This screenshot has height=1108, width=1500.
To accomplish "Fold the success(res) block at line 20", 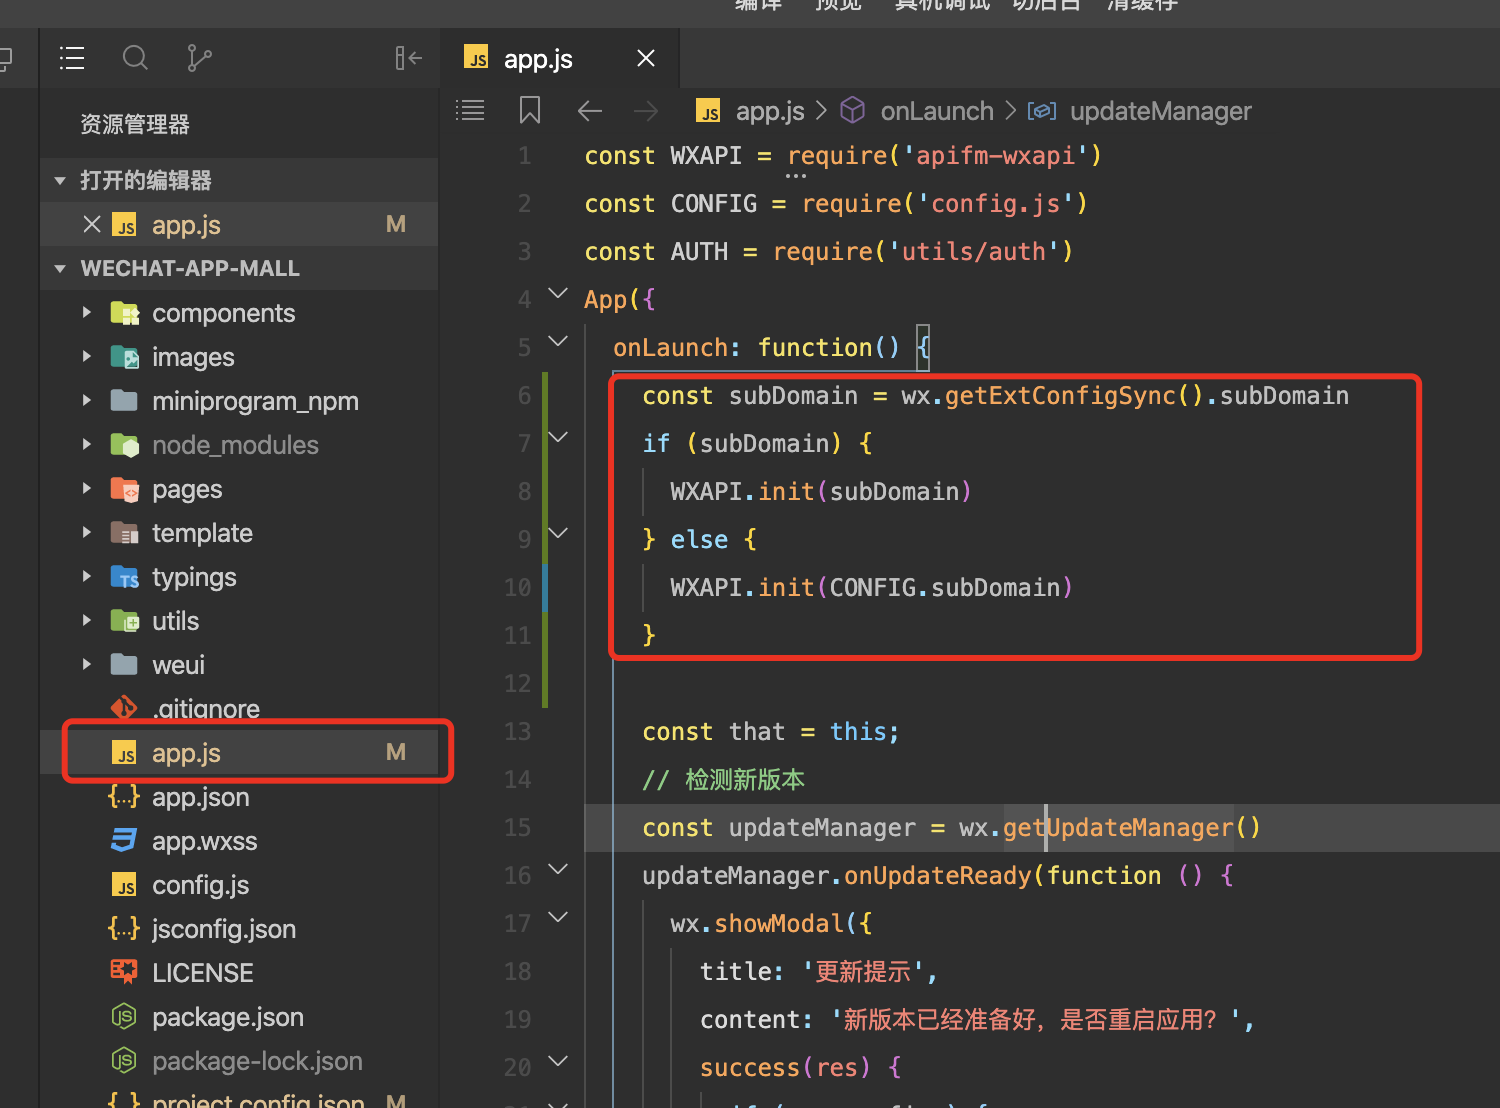I will coord(558,1061).
